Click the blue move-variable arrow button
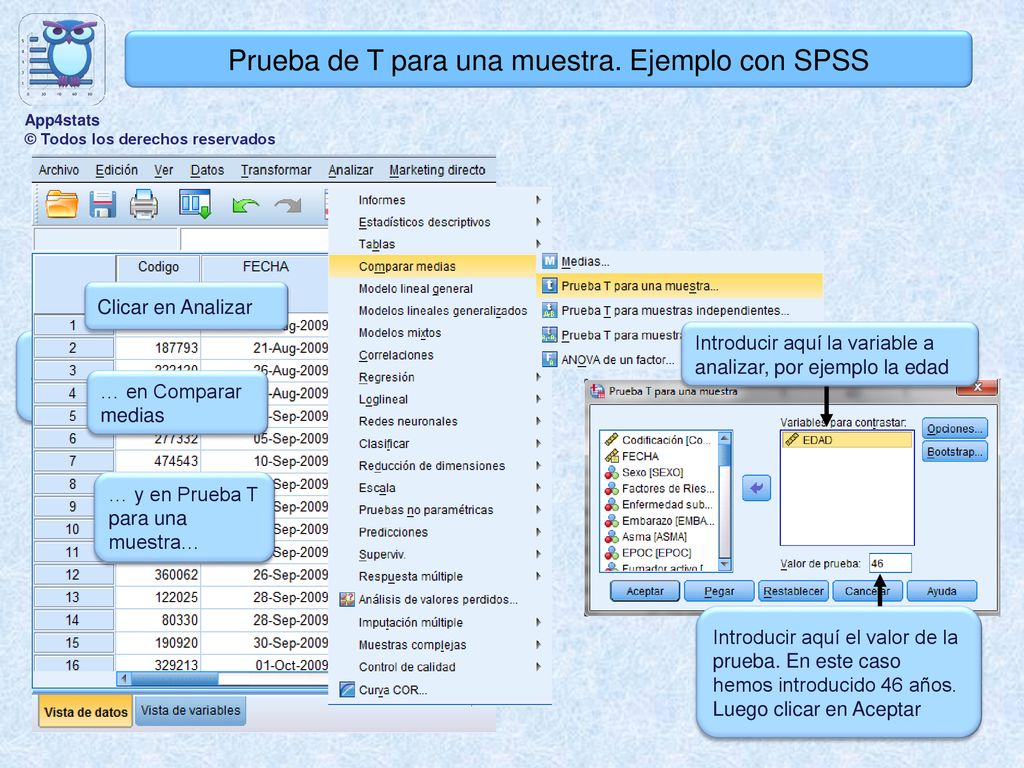The width and height of the screenshot is (1024, 768). [756, 488]
